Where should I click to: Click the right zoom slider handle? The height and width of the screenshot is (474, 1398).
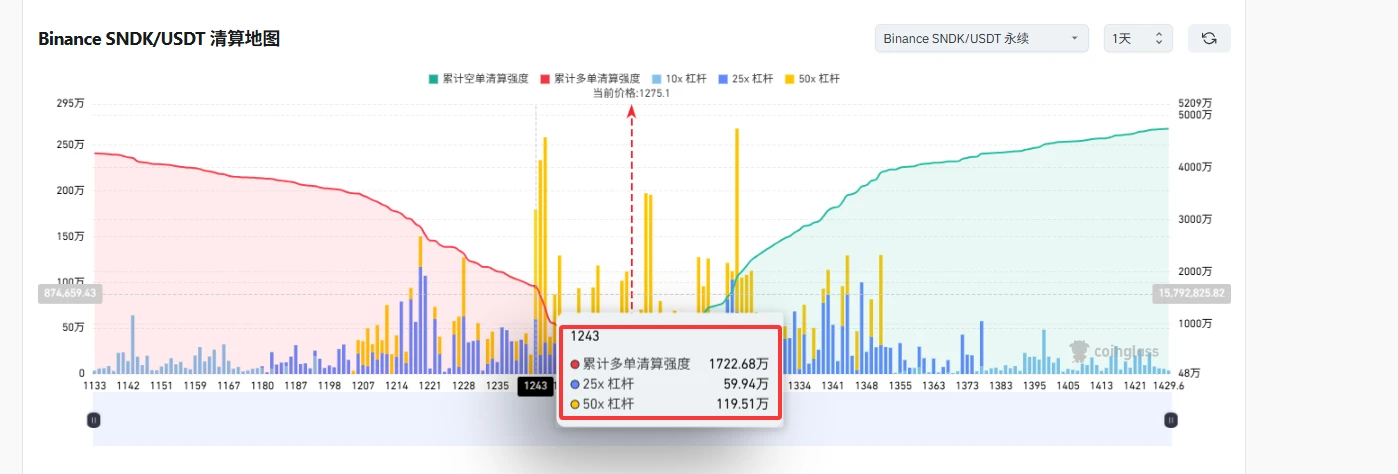tap(1170, 421)
